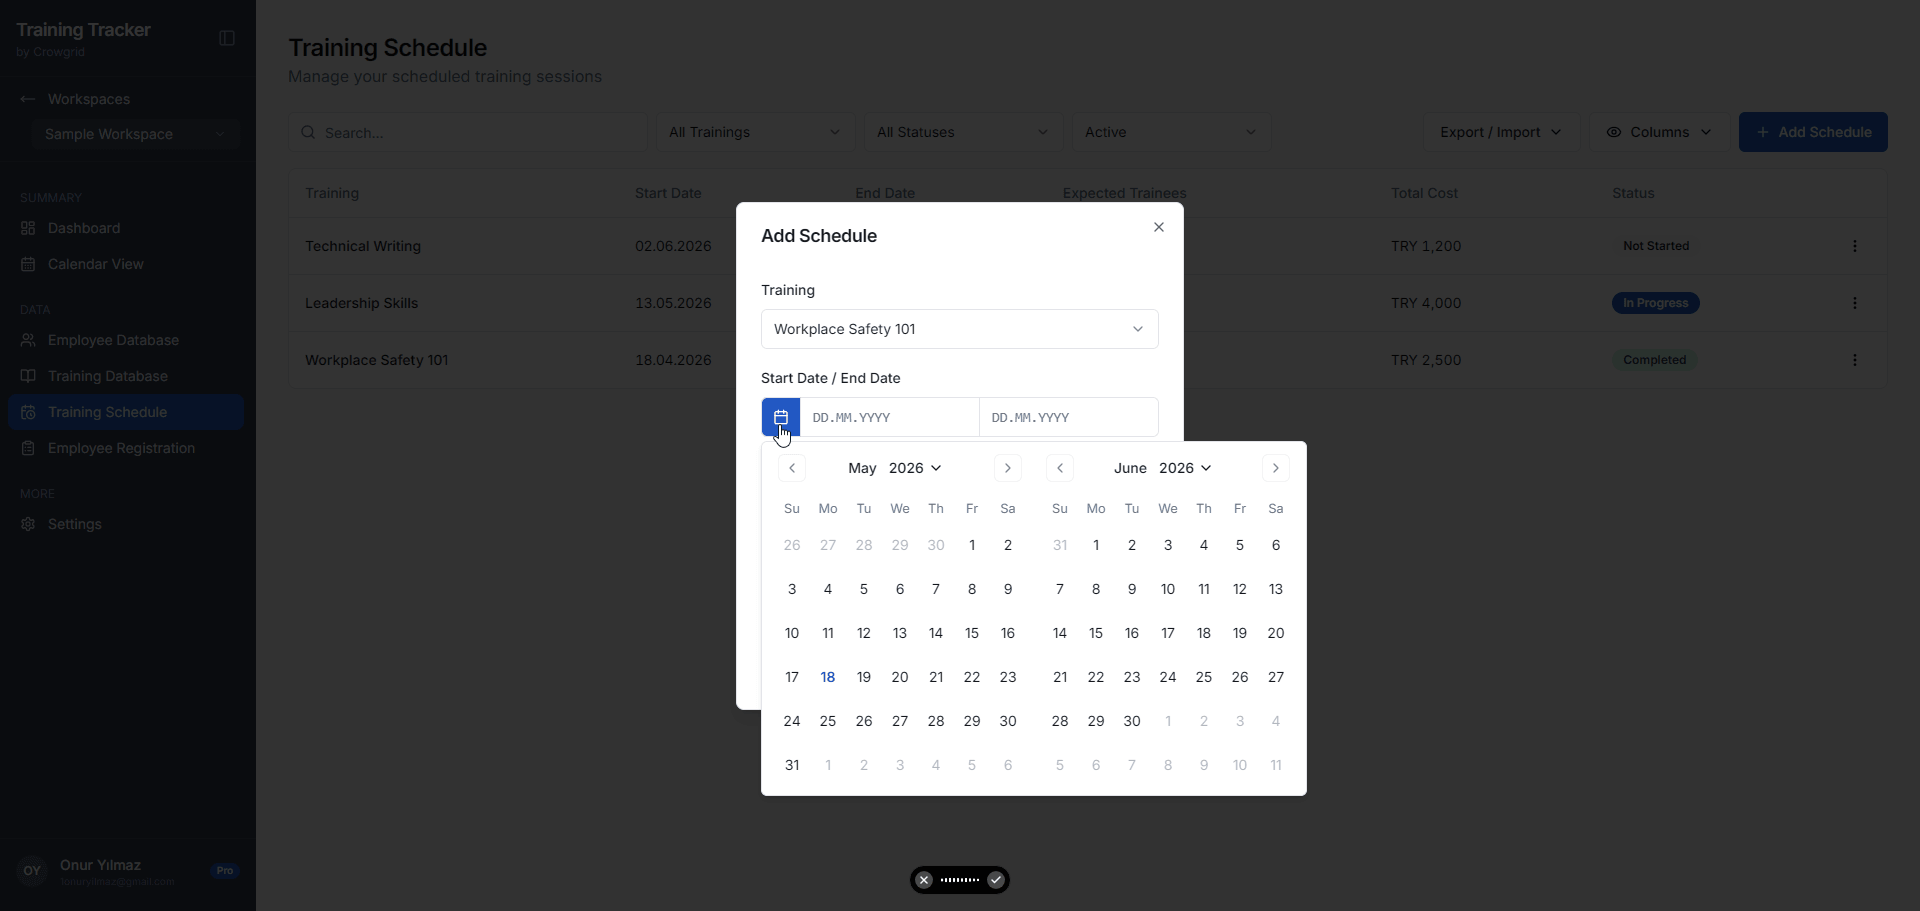Click the back arrow next to Workspaces
Image resolution: width=1920 pixels, height=911 pixels.
(x=27, y=99)
